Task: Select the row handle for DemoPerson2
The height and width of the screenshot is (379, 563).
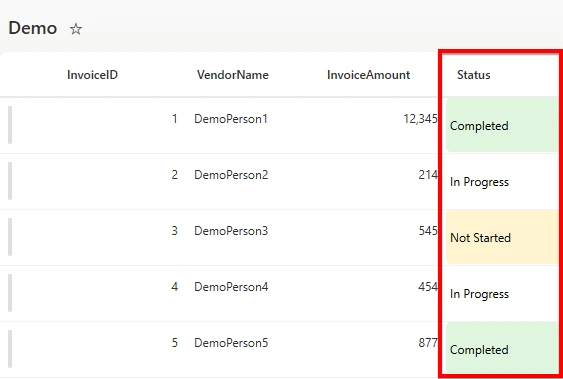Action: (x=10, y=181)
